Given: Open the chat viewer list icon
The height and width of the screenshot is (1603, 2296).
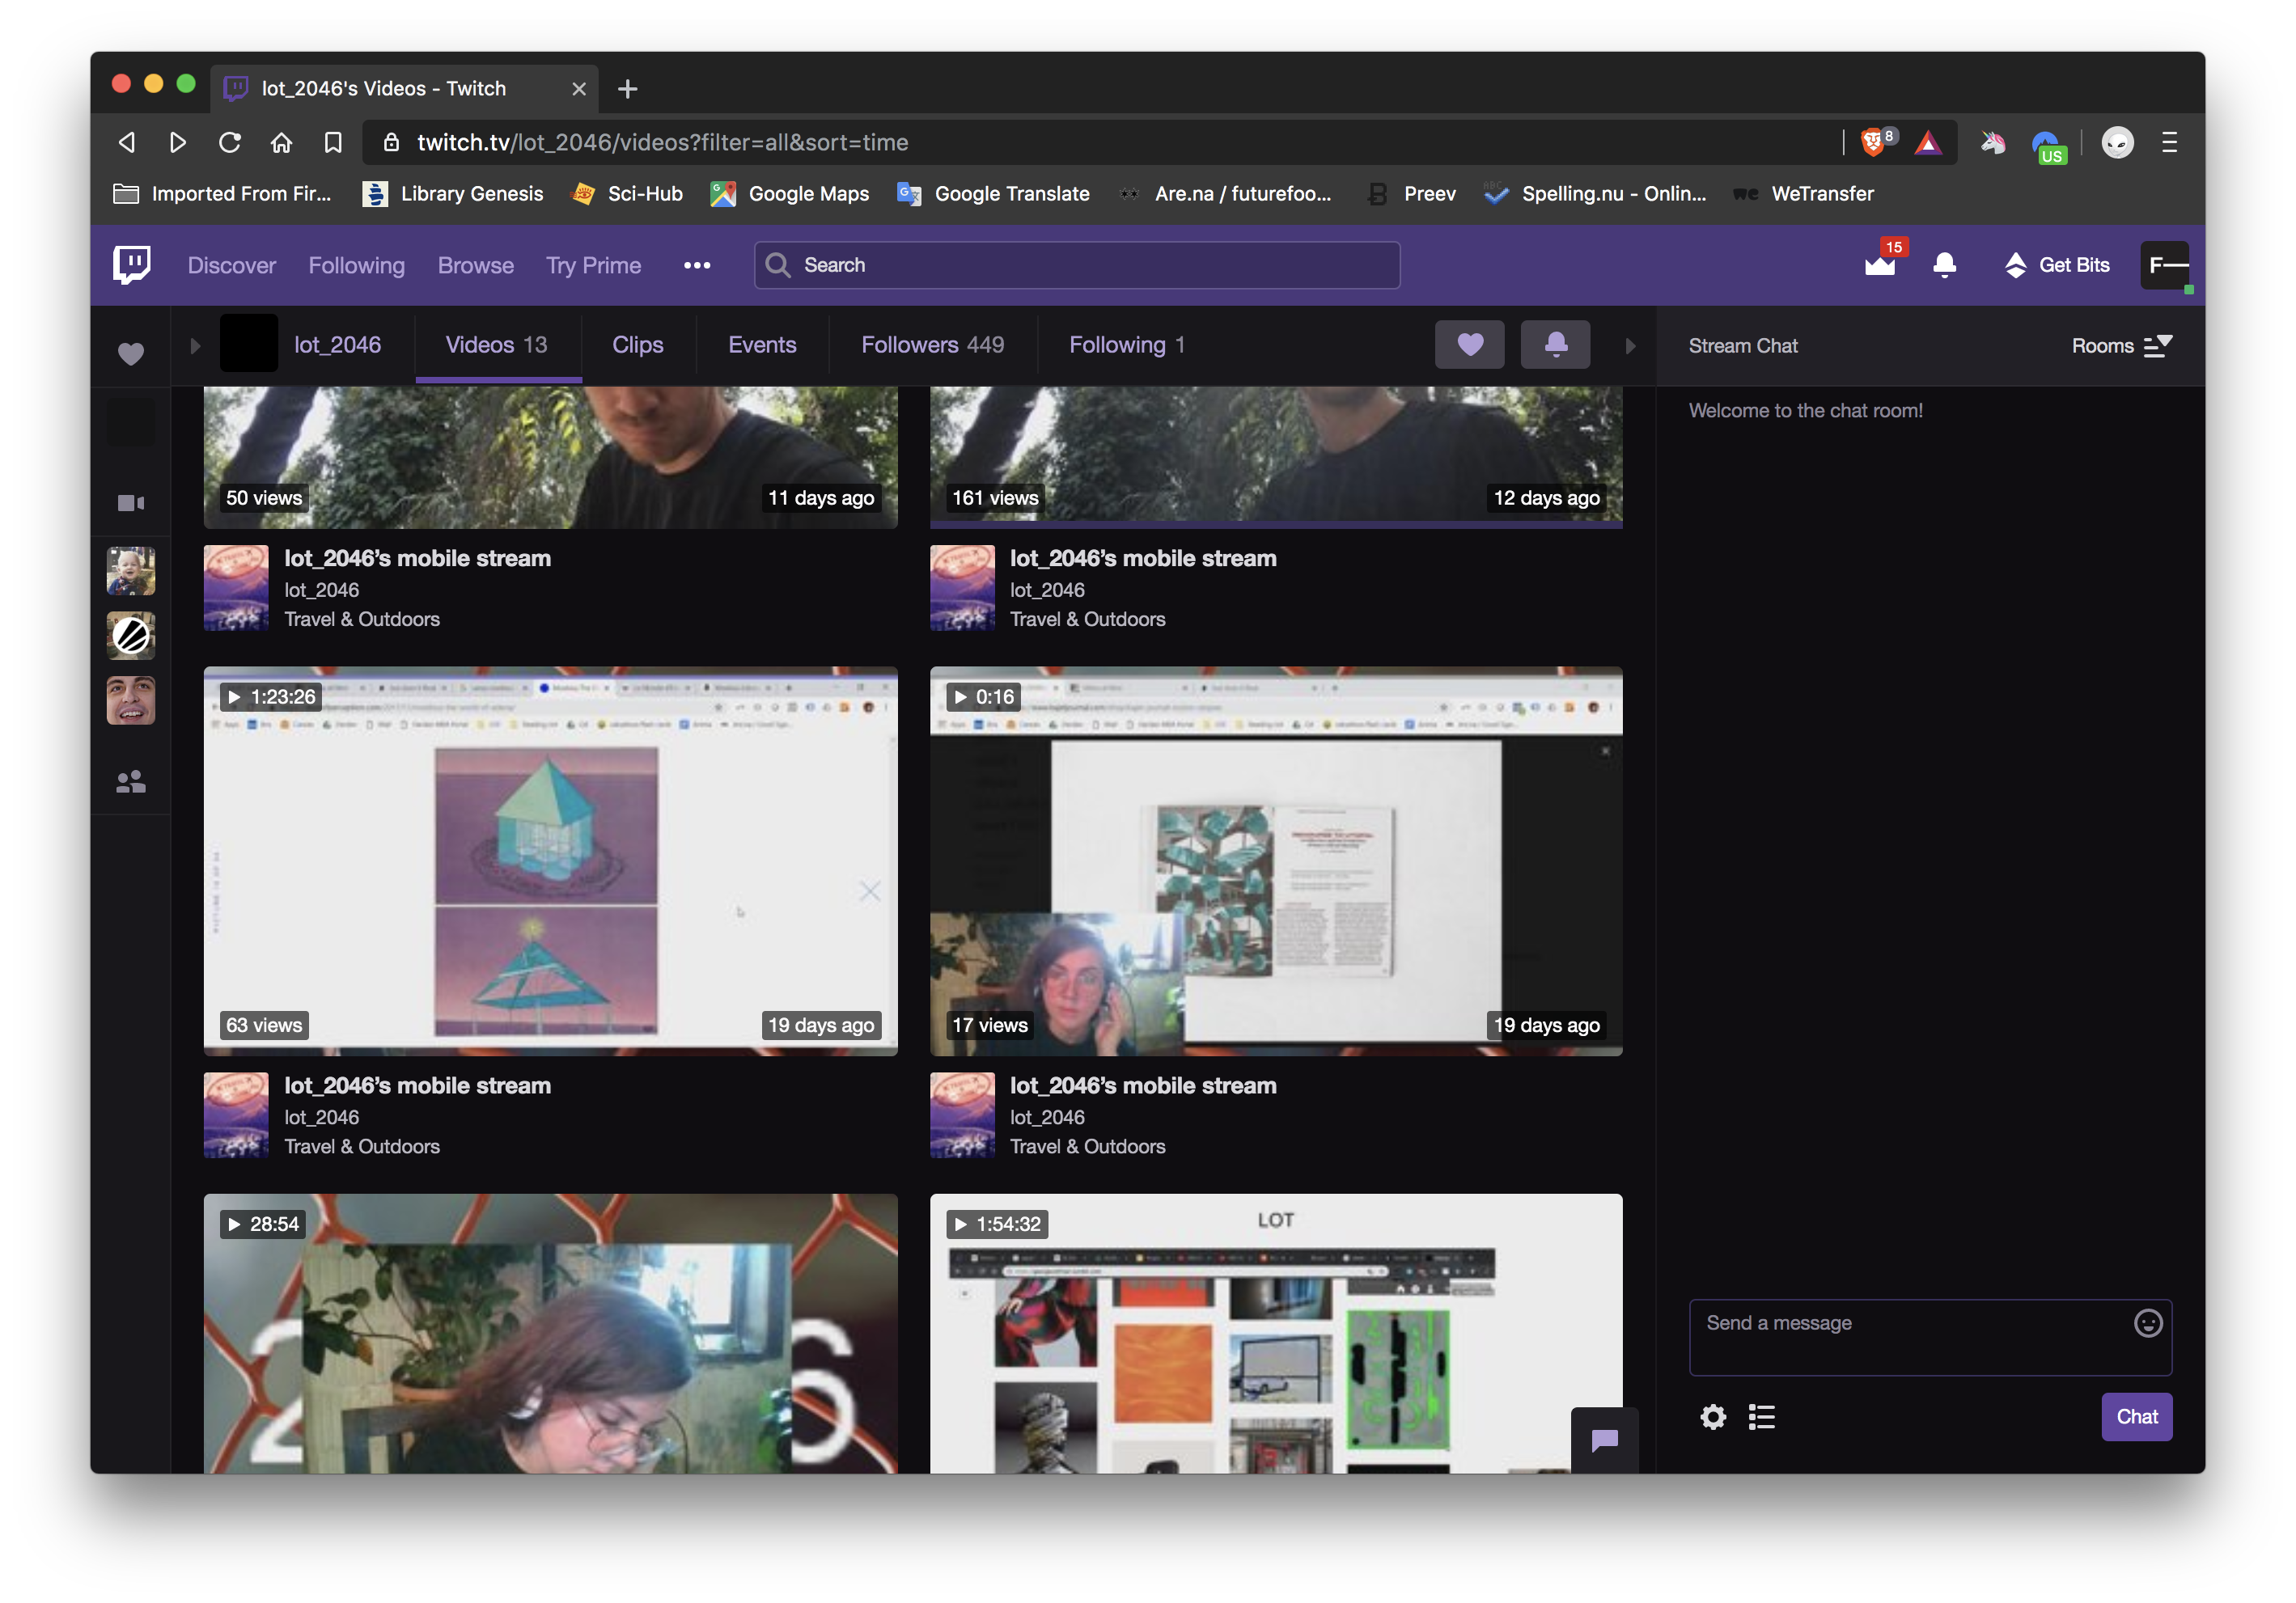Looking at the screenshot, I should [1761, 1417].
